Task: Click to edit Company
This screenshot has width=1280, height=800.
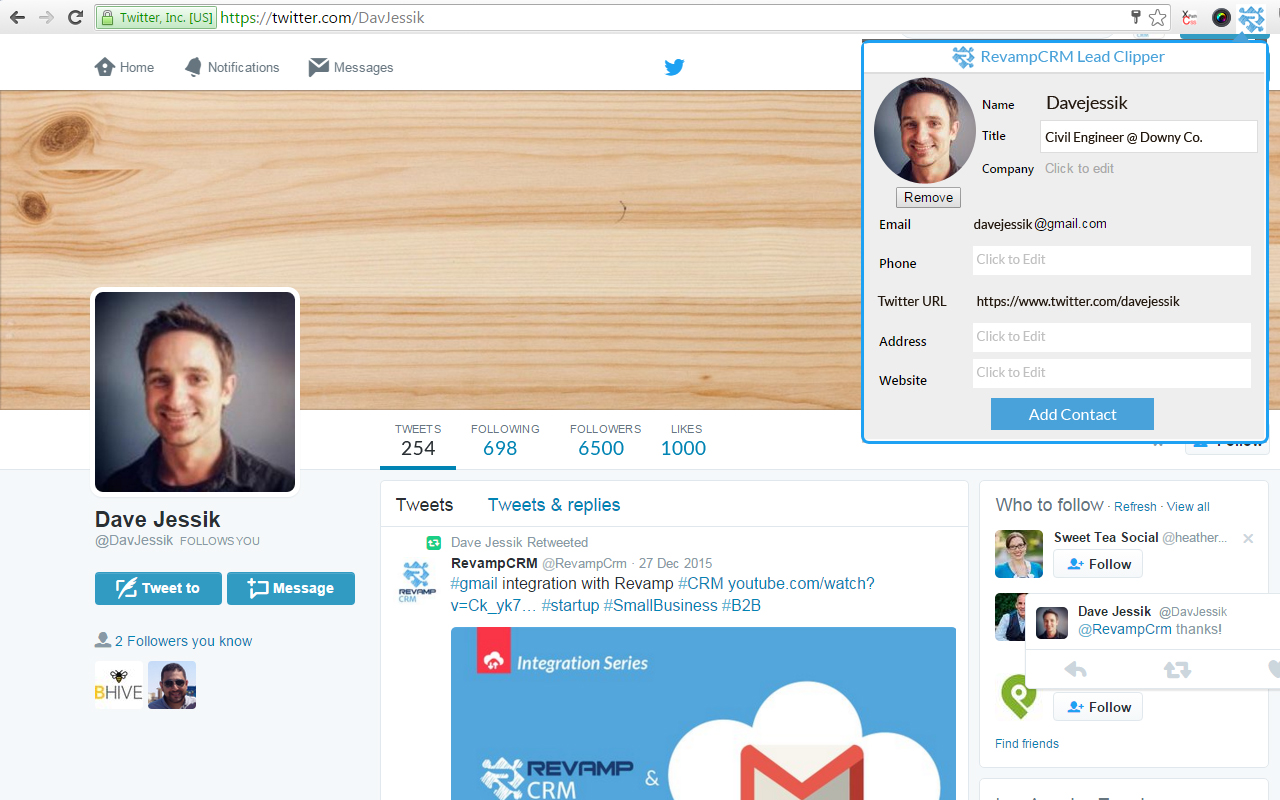Action: click(x=1079, y=168)
